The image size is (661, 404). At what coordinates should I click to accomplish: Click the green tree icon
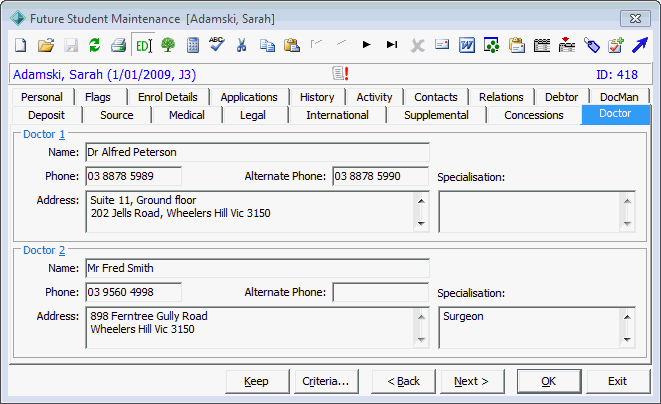pos(168,45)
